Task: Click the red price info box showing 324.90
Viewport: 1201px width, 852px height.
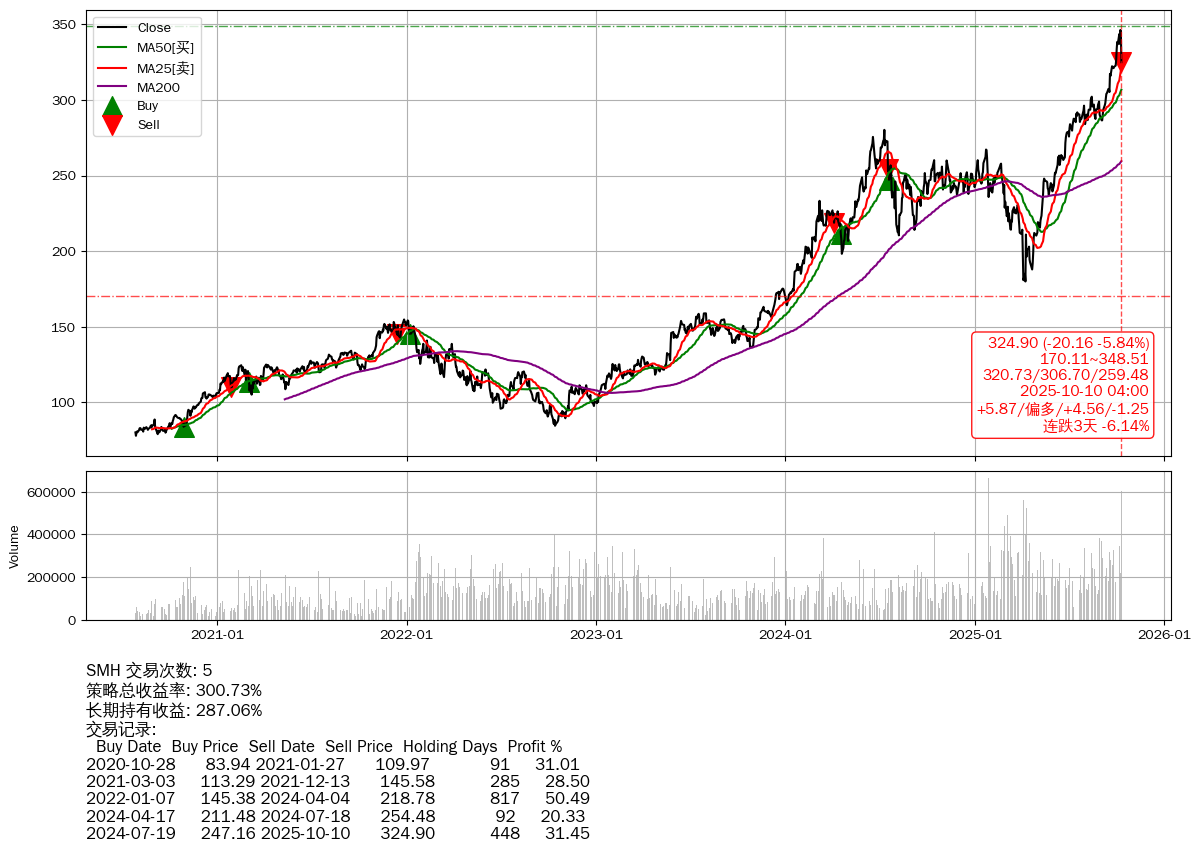Action: pos(1062,384)
